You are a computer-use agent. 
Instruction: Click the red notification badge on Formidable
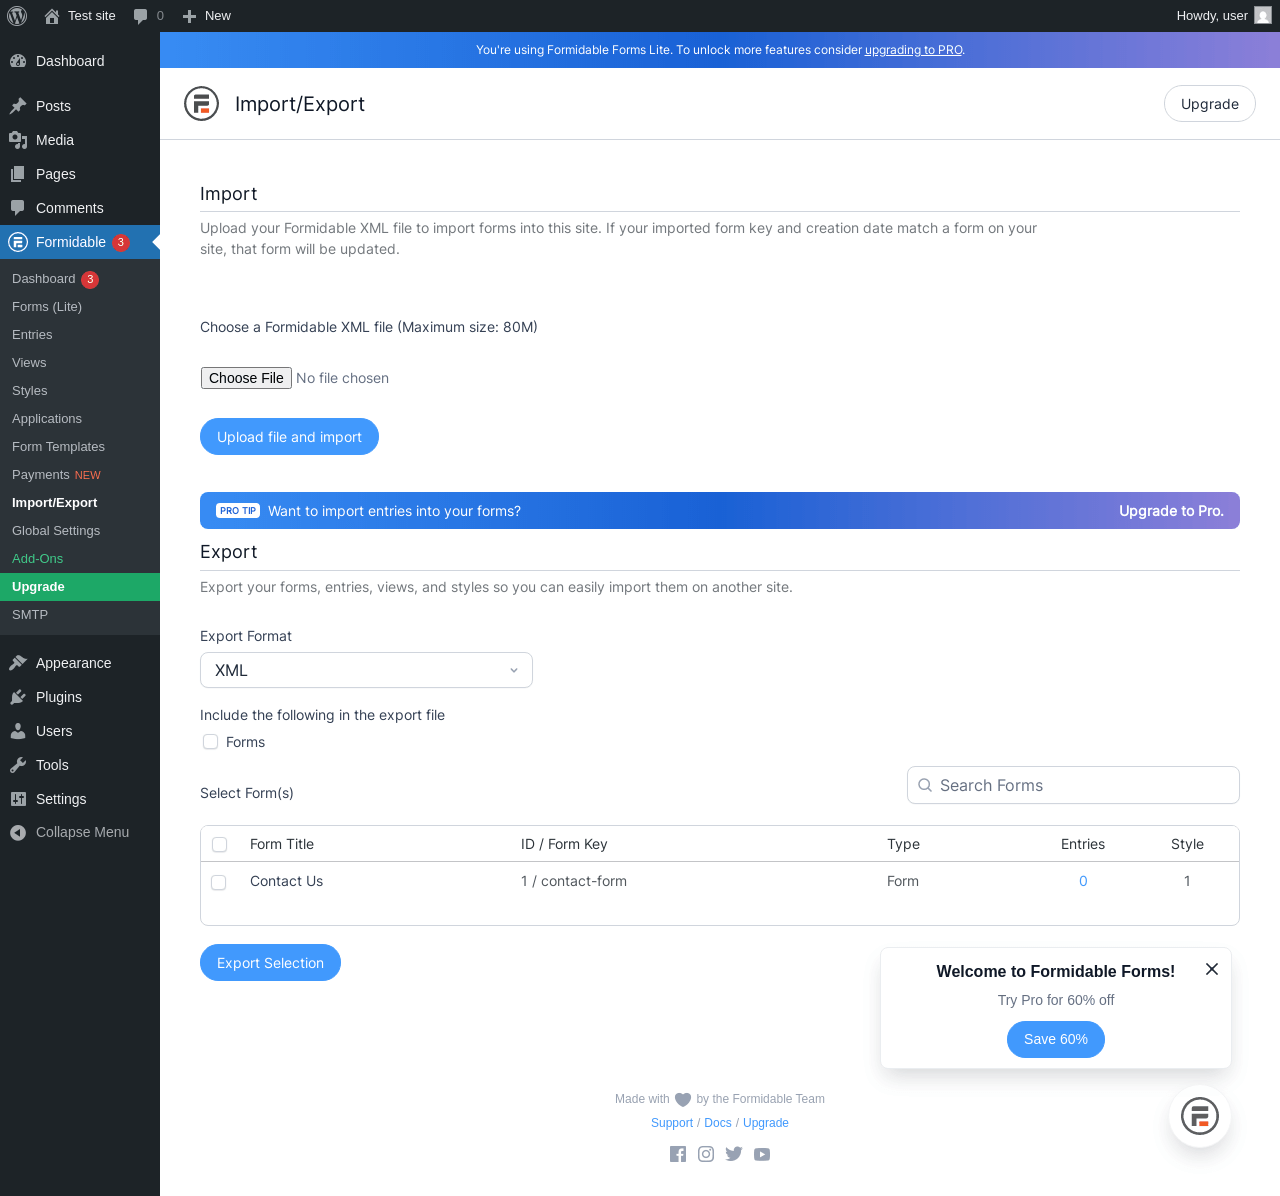point(121,242)
